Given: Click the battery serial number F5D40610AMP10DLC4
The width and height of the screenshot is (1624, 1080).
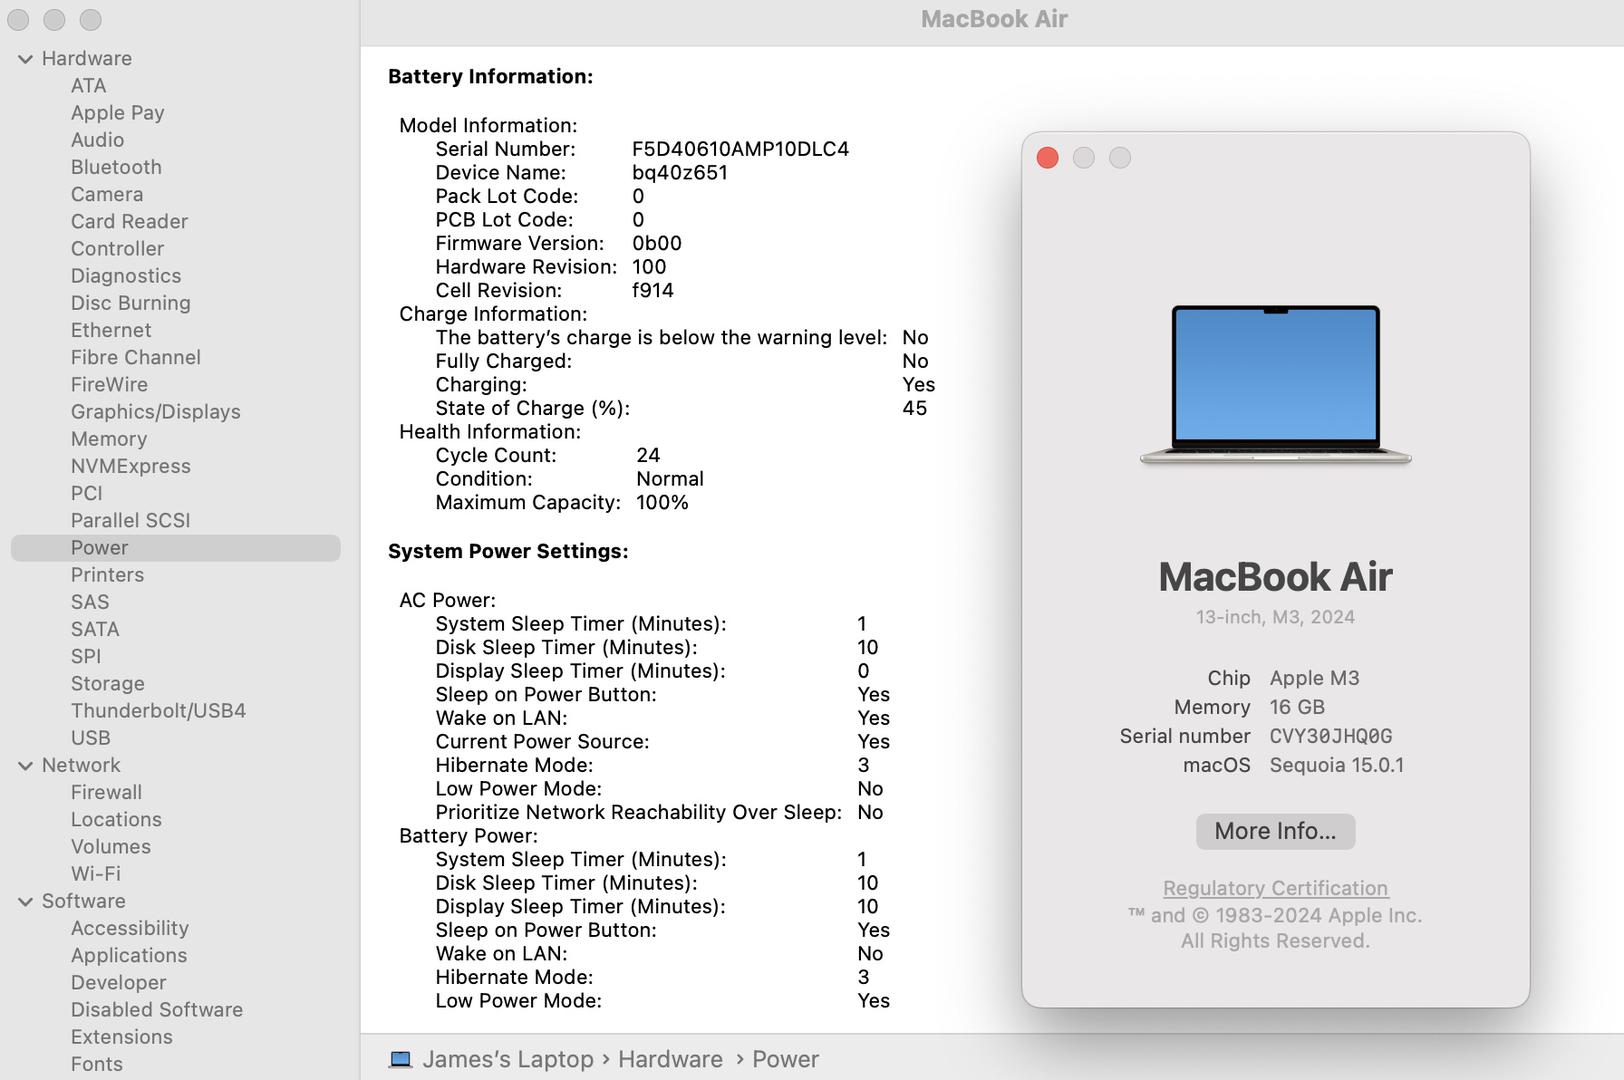Looking at the screenshot, I should pos(740,149).
